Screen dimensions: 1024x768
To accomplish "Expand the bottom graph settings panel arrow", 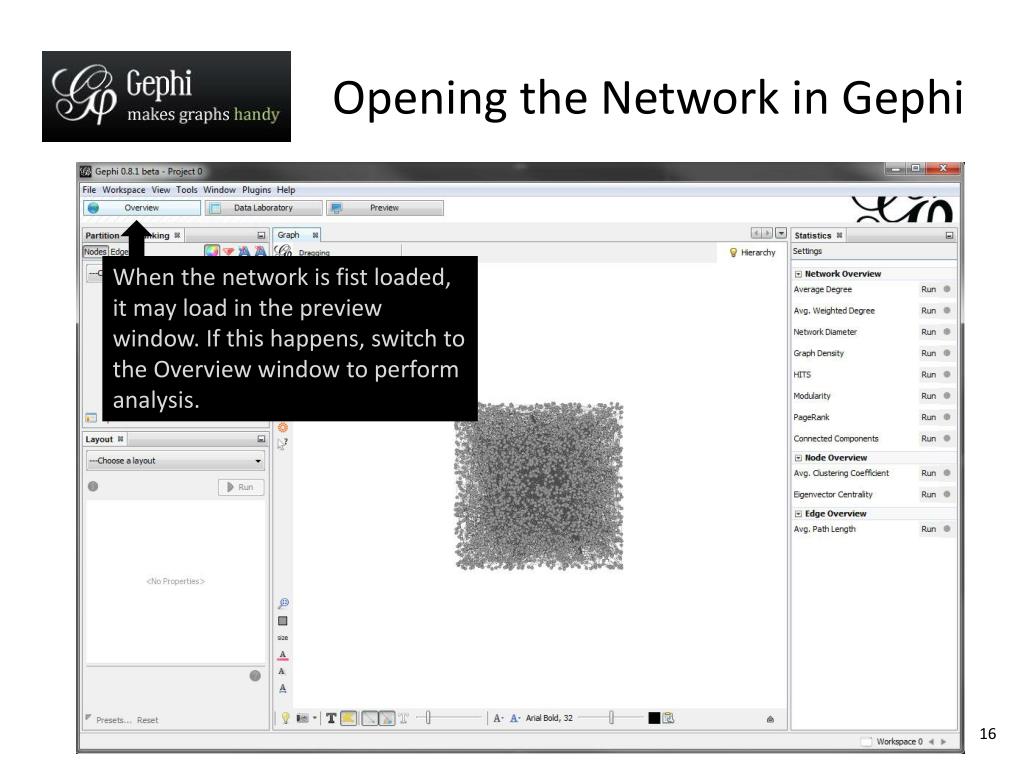I will point(771,719).
